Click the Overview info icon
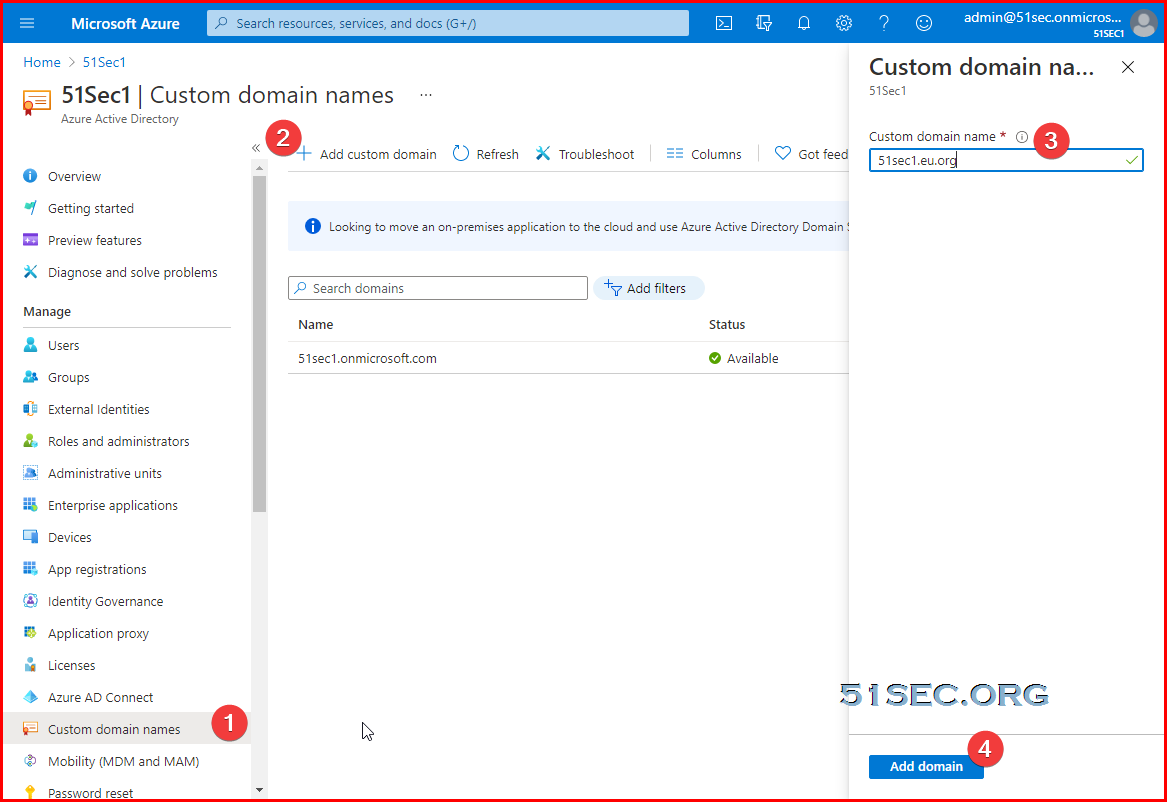 point(30,176)
